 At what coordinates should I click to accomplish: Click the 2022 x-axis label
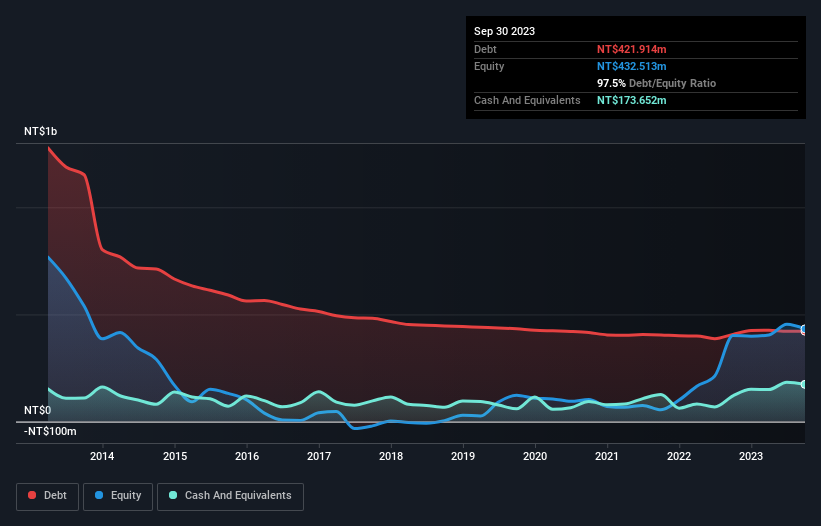[679, 456]
